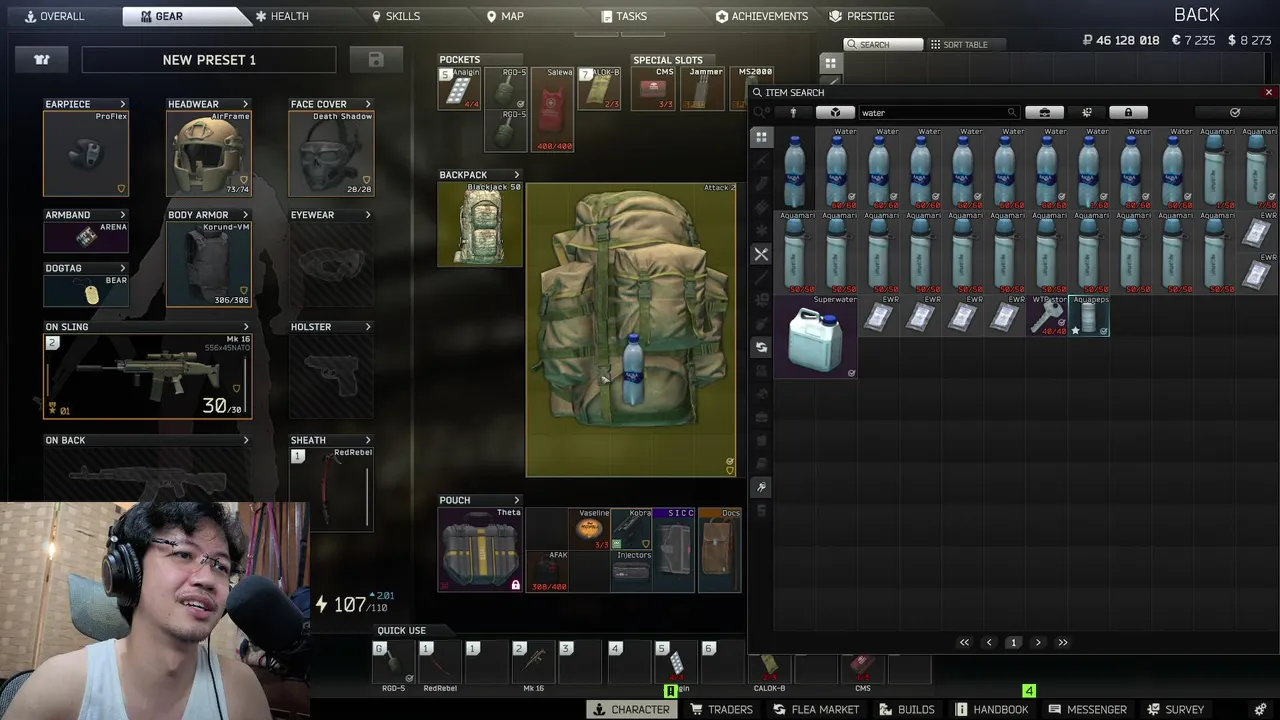Image resolution: width=1280 pixels, height=720 pixels.
Task: Select the RedRebel ice pick in the sheath slot
Action: pyautogui.click(x=331, y=488)
